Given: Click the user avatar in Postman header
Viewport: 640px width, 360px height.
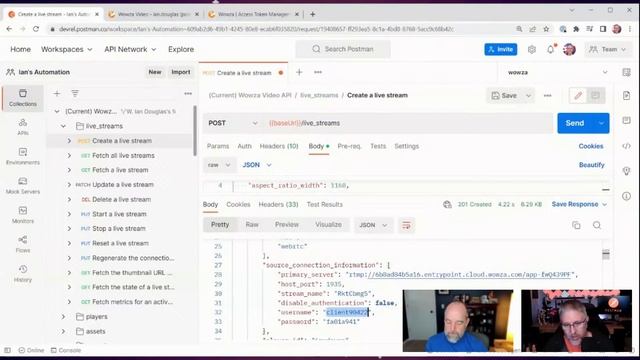Looking at the screenshot, I should coord(569,49).
